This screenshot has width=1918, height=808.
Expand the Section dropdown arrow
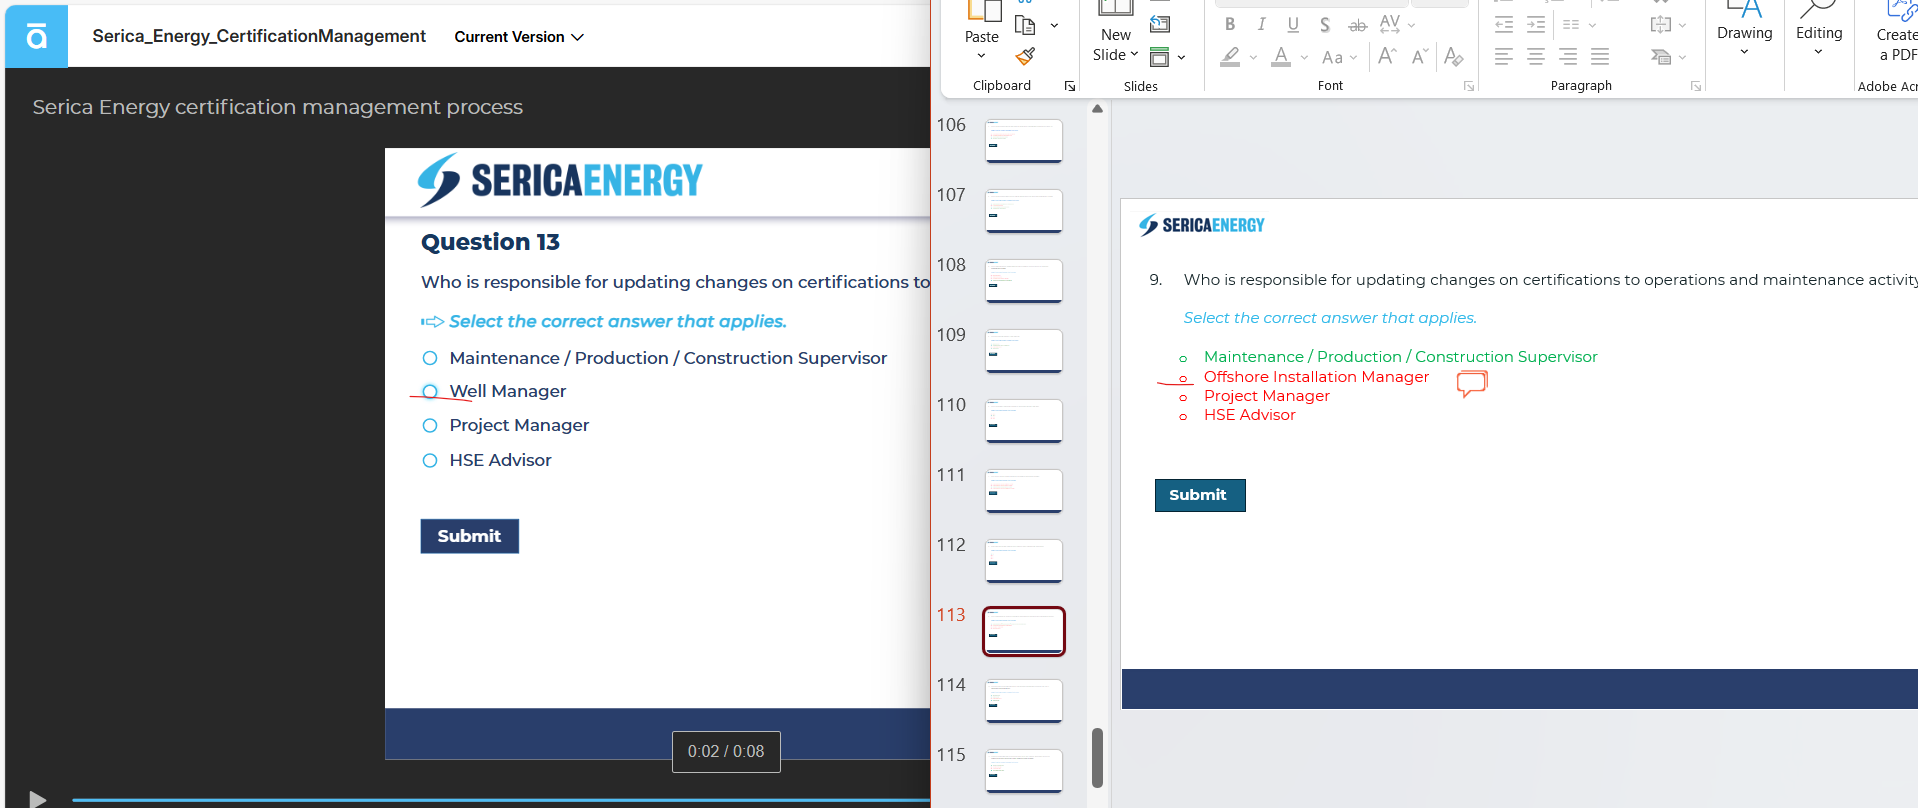pos(1182,57)
